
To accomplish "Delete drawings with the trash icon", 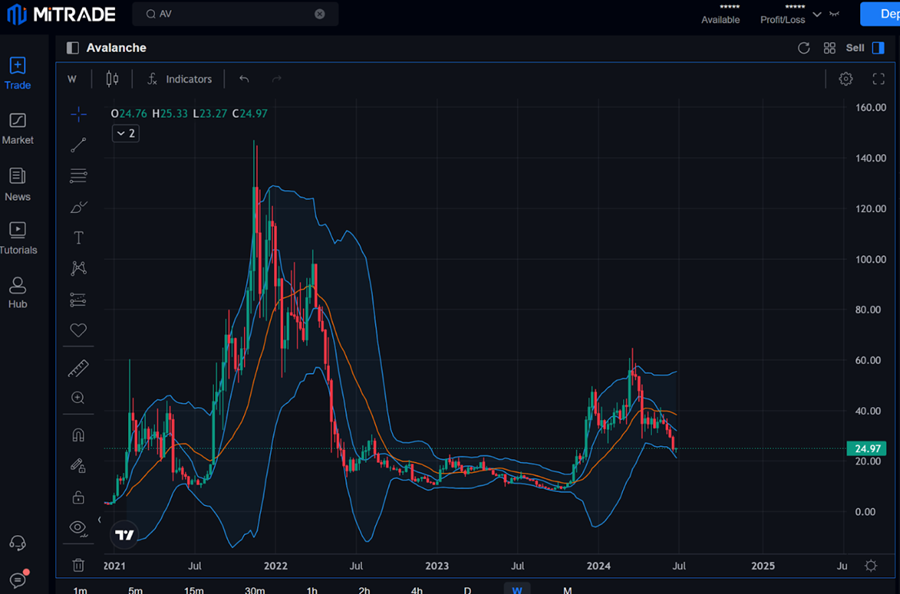I will pos(78,565).
